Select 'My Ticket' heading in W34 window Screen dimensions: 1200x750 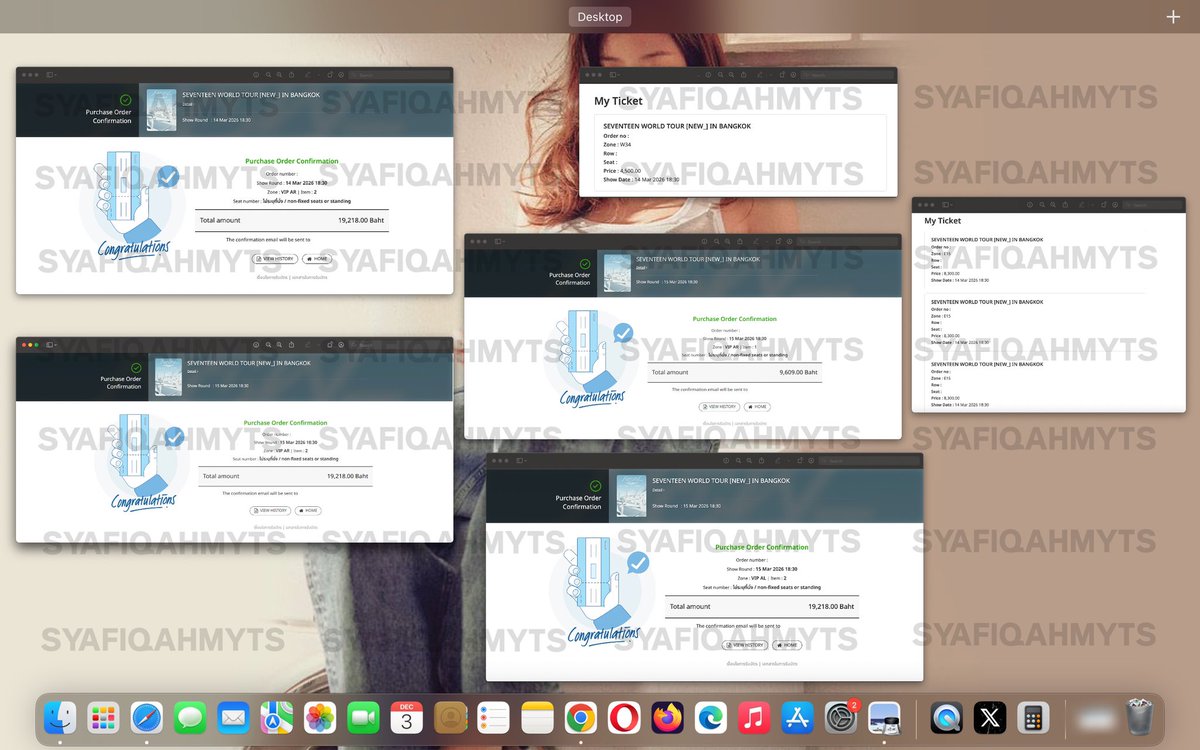click(618, 101)
